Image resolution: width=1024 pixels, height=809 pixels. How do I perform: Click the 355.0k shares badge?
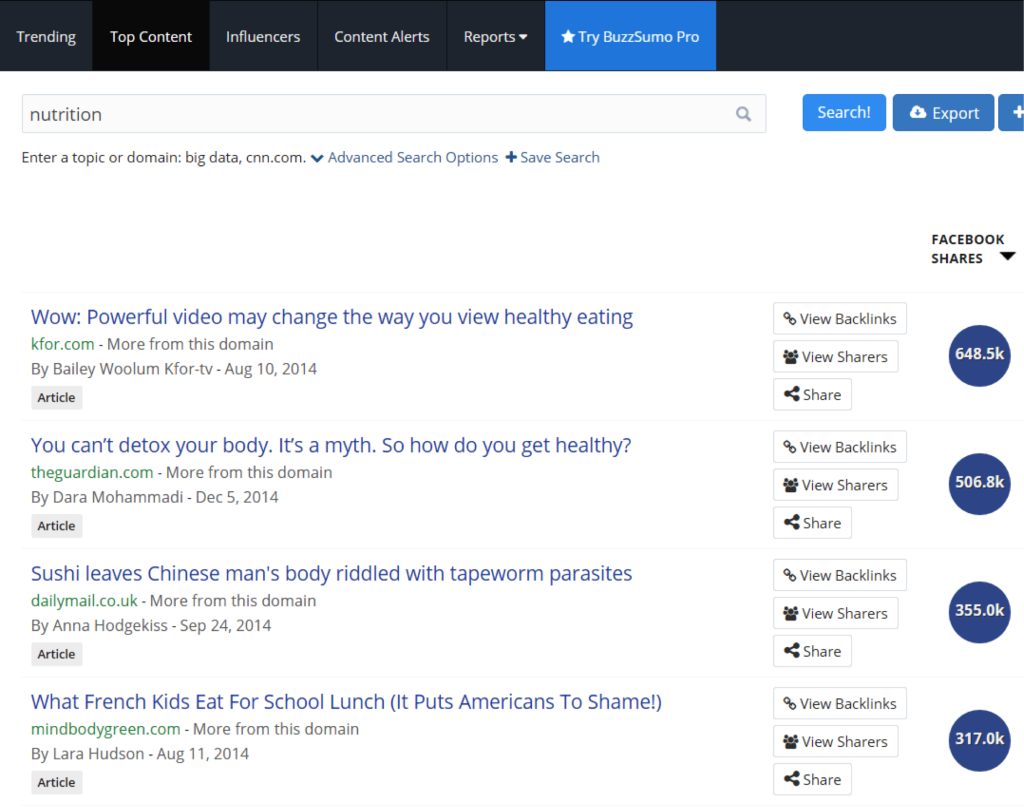click(980, 612)
